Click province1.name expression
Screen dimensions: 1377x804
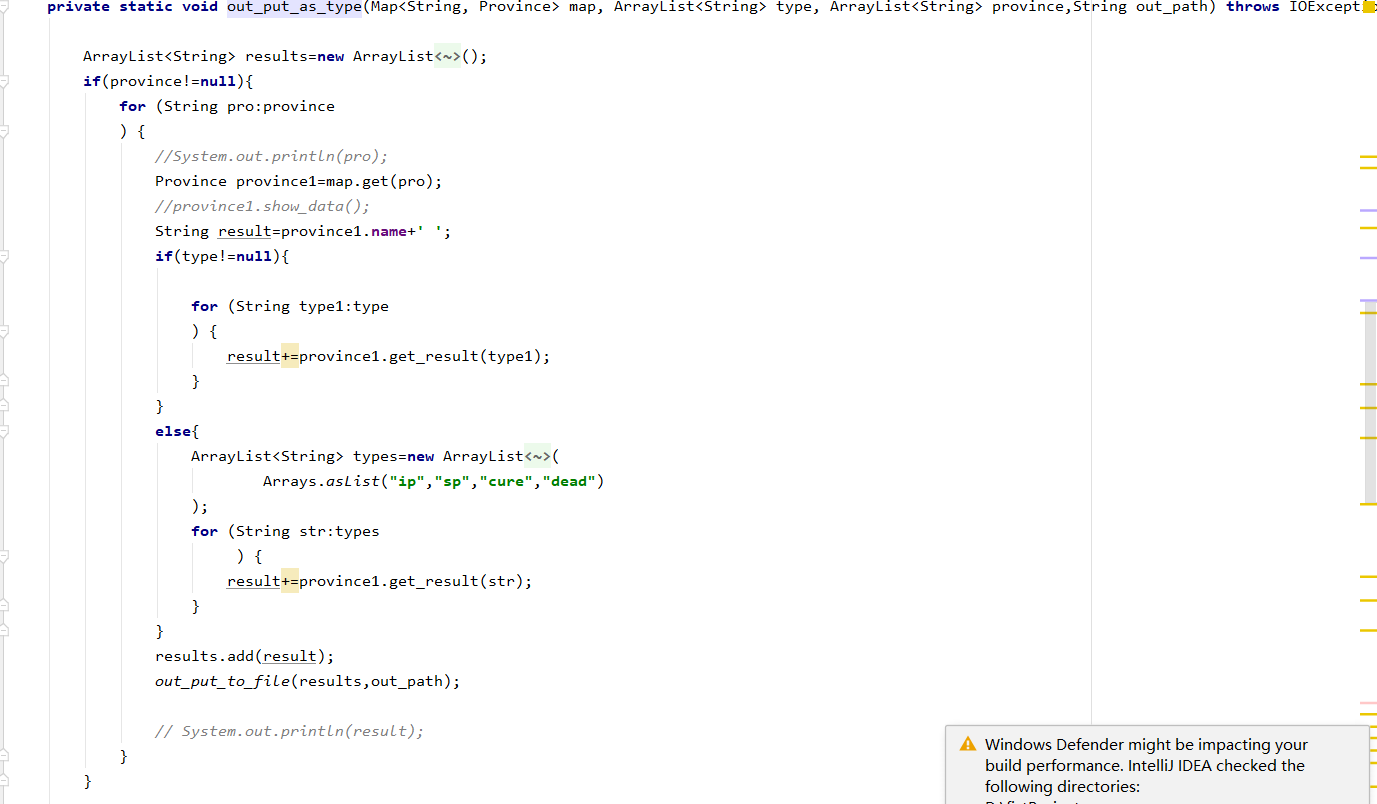(x=344, y=231)
